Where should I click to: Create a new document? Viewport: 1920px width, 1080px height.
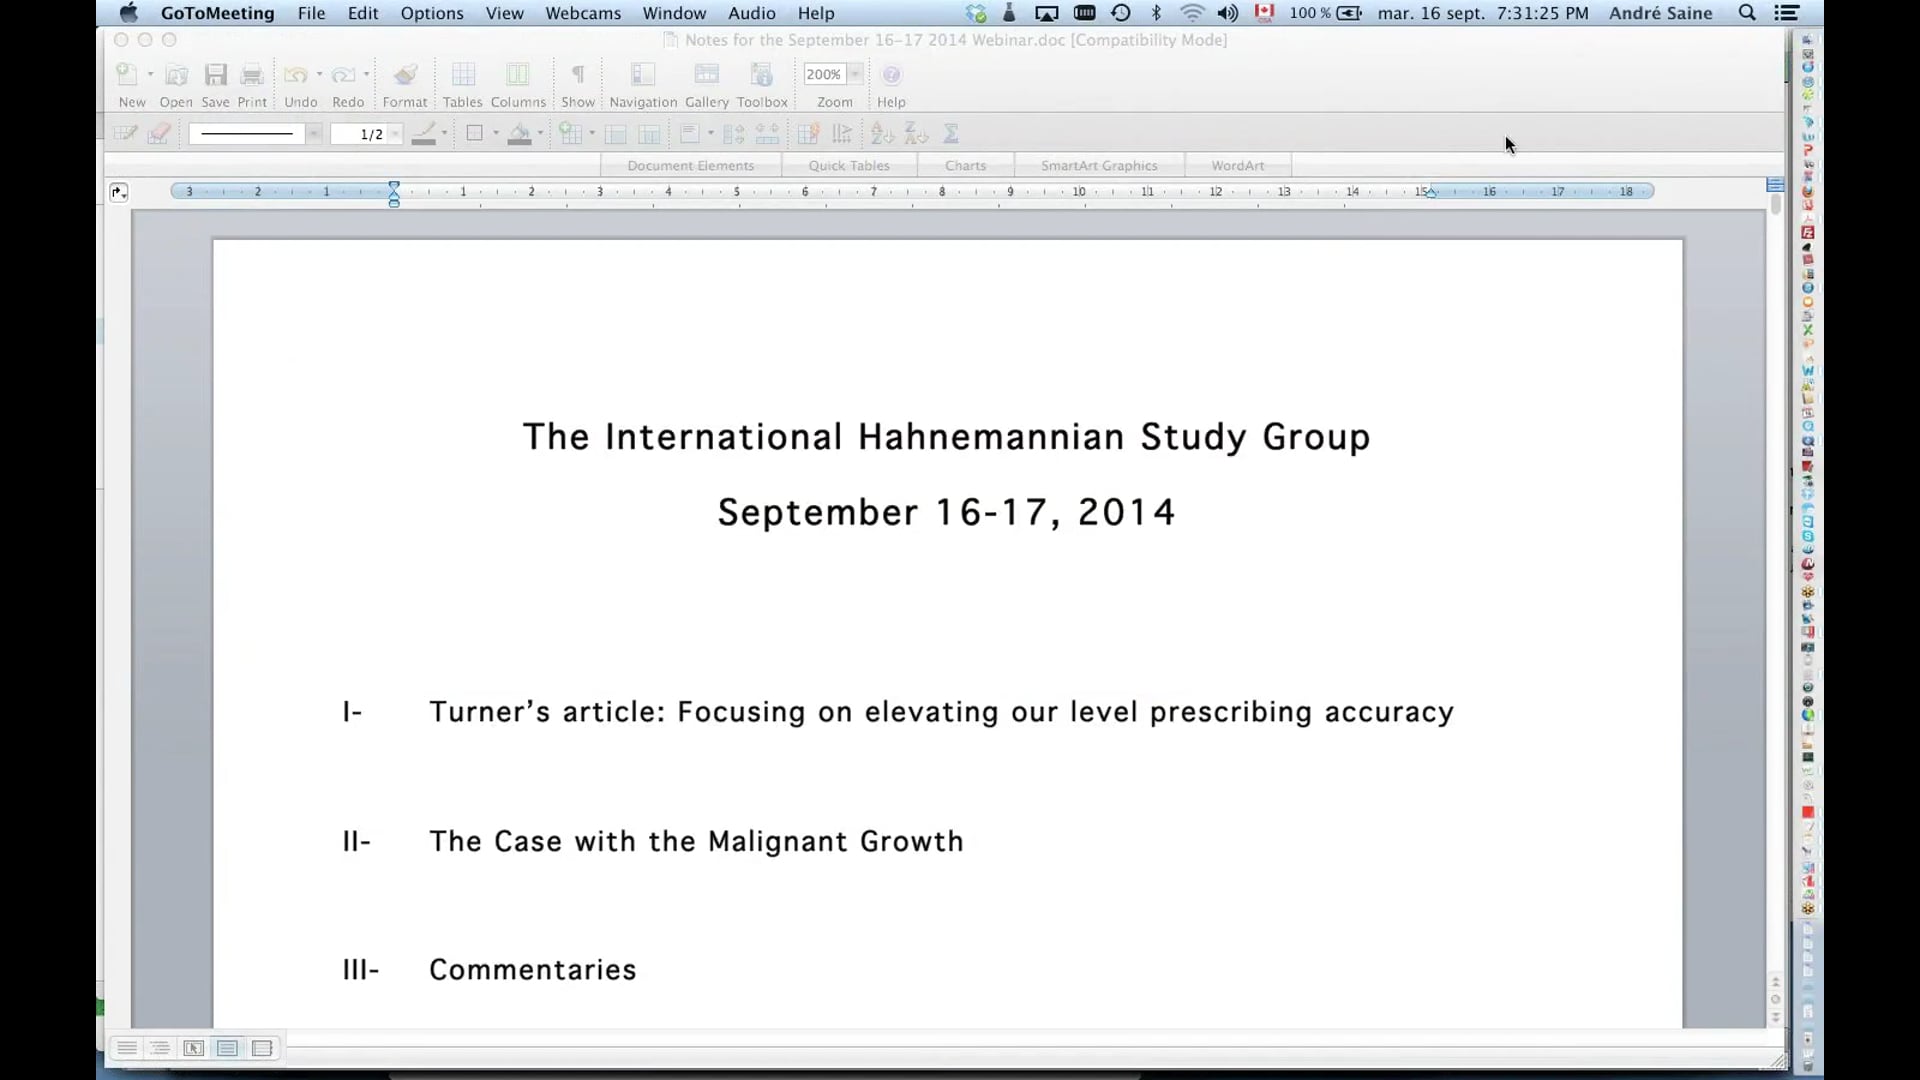coord(129,74)
